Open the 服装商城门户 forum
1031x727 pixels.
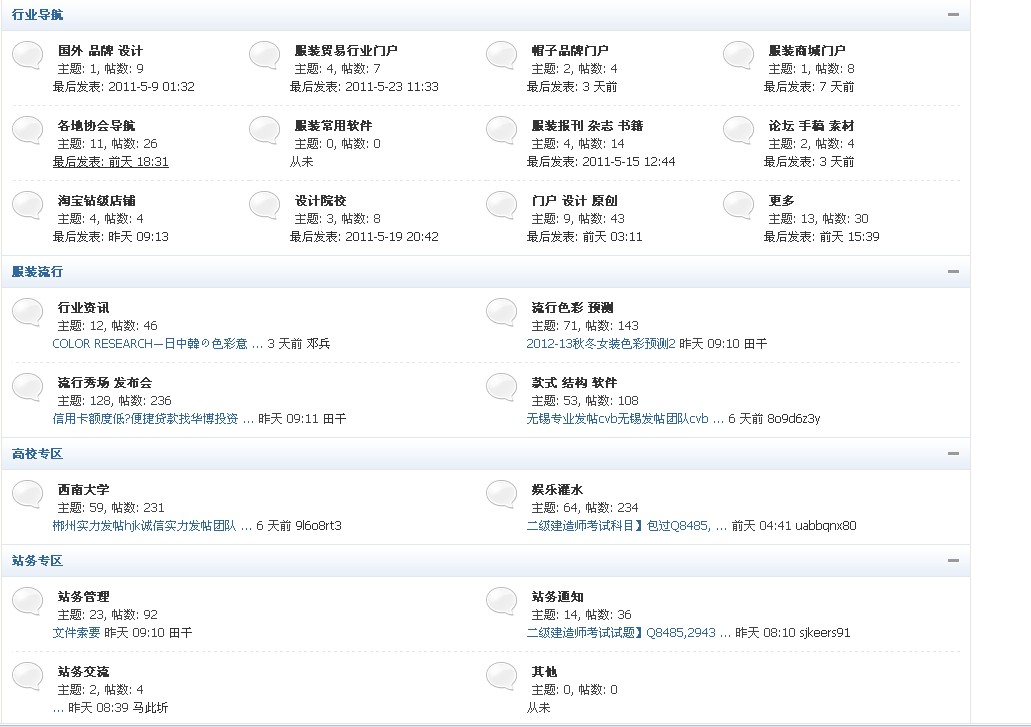click(807, 51)
